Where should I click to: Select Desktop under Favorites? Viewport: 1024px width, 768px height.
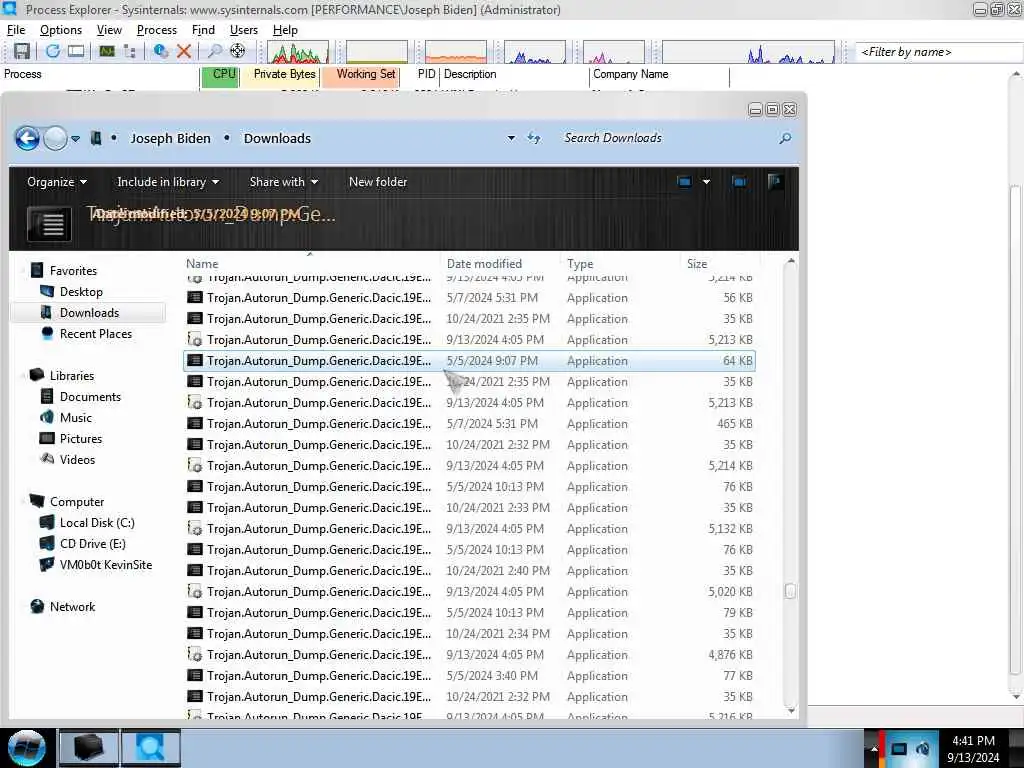pos(81,292)
